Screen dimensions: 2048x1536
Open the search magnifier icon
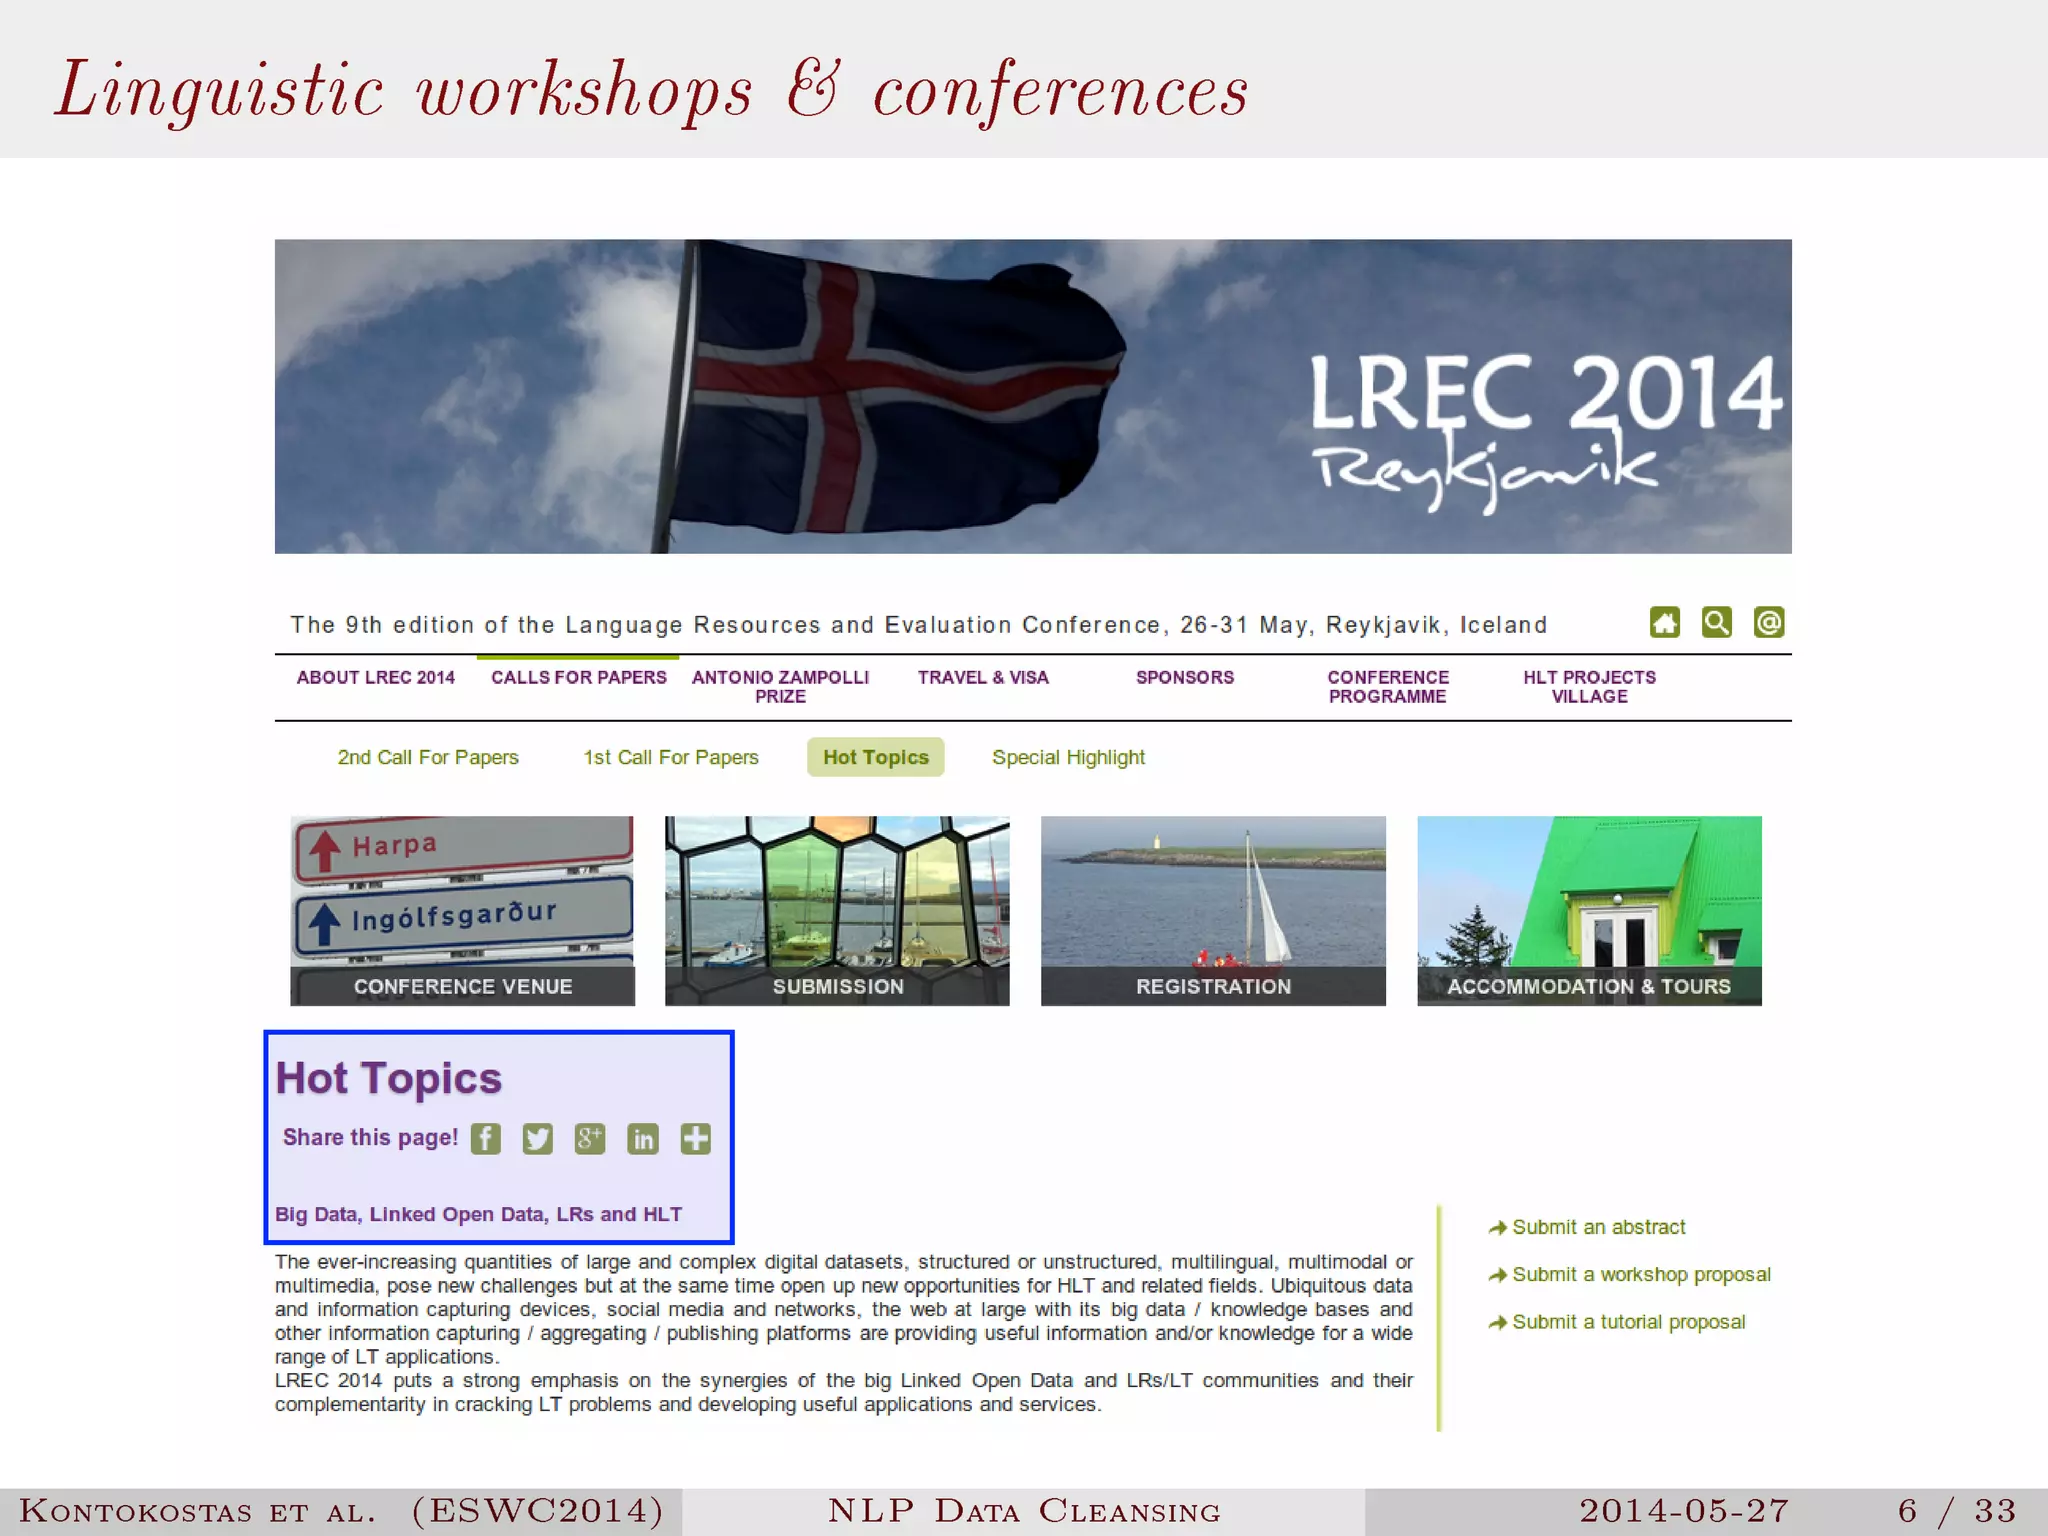point(1717,623)
